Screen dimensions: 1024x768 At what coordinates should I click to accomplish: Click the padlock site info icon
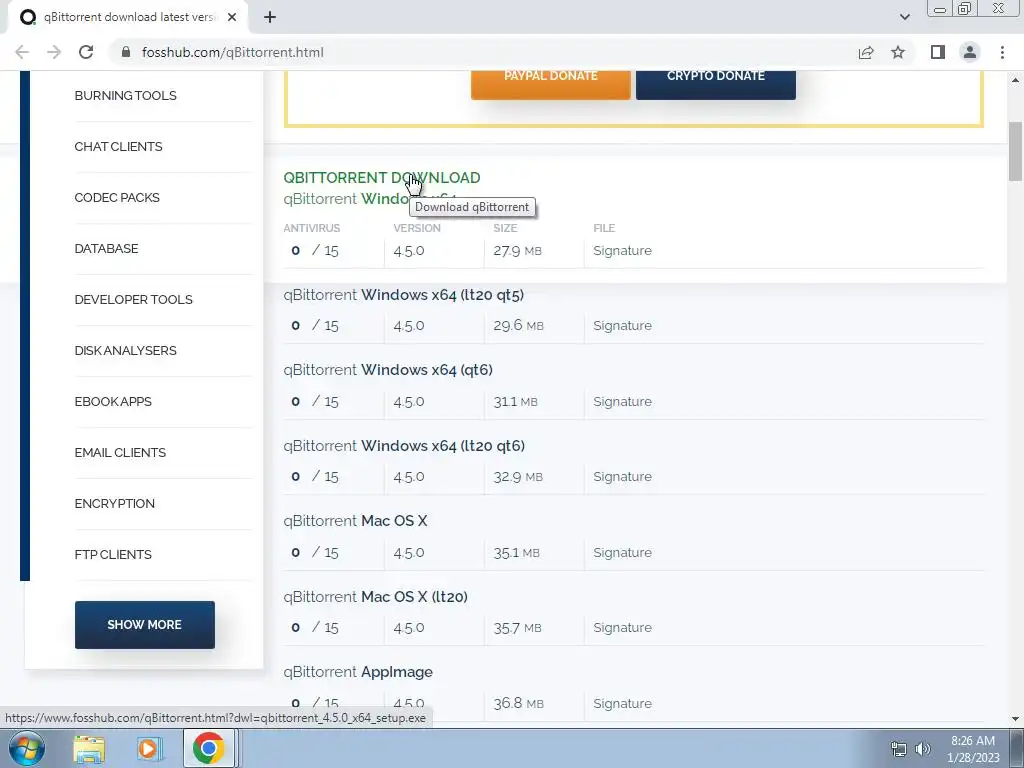click(126, 52)
